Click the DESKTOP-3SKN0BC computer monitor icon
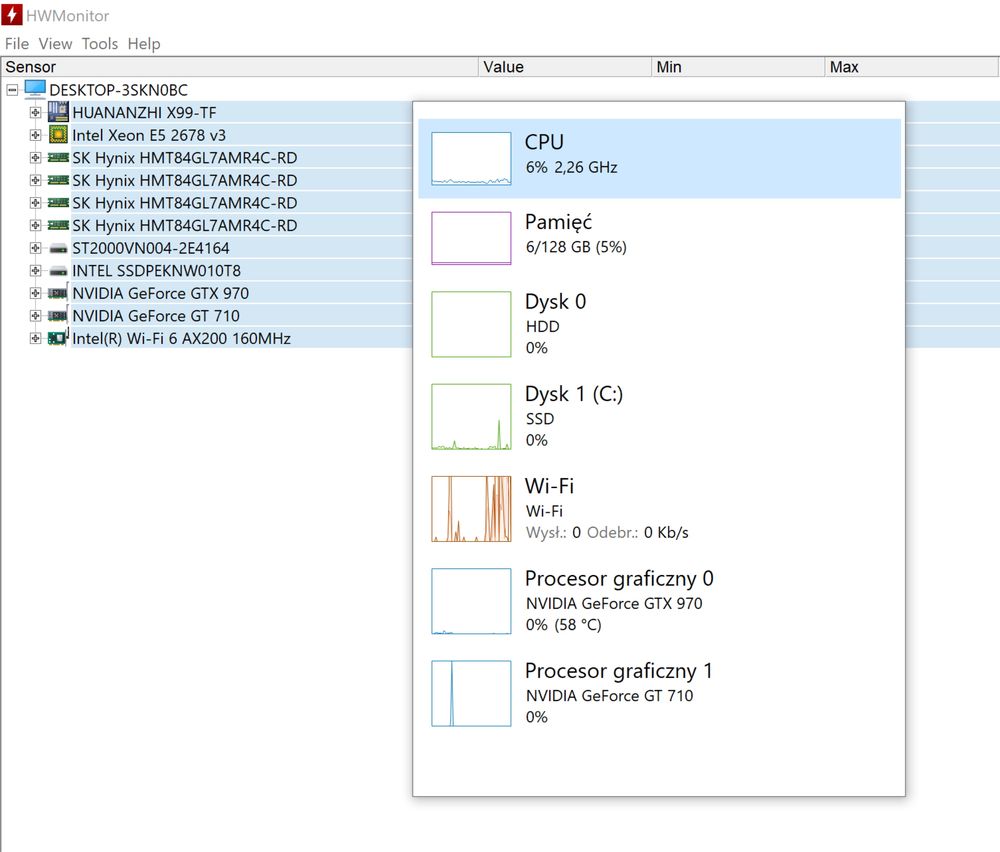 click(x=35, y=89)
